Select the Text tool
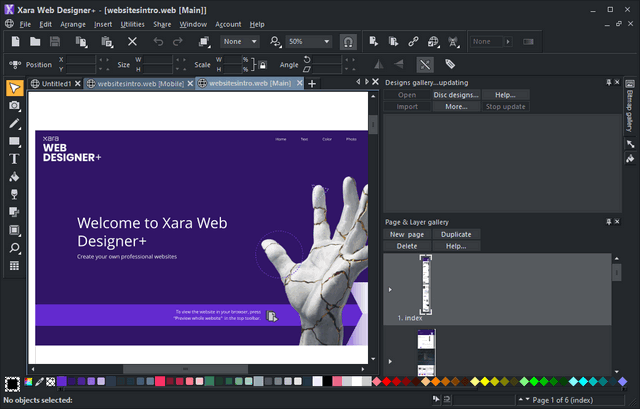Viewport: 640px width, 409px height. pos(14,159)
